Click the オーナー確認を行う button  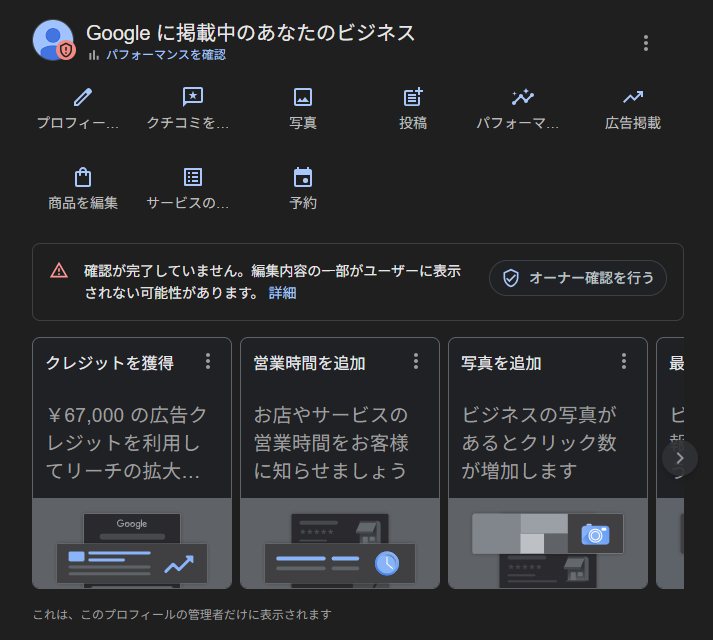pyautogui.click(x=578, y=278)
